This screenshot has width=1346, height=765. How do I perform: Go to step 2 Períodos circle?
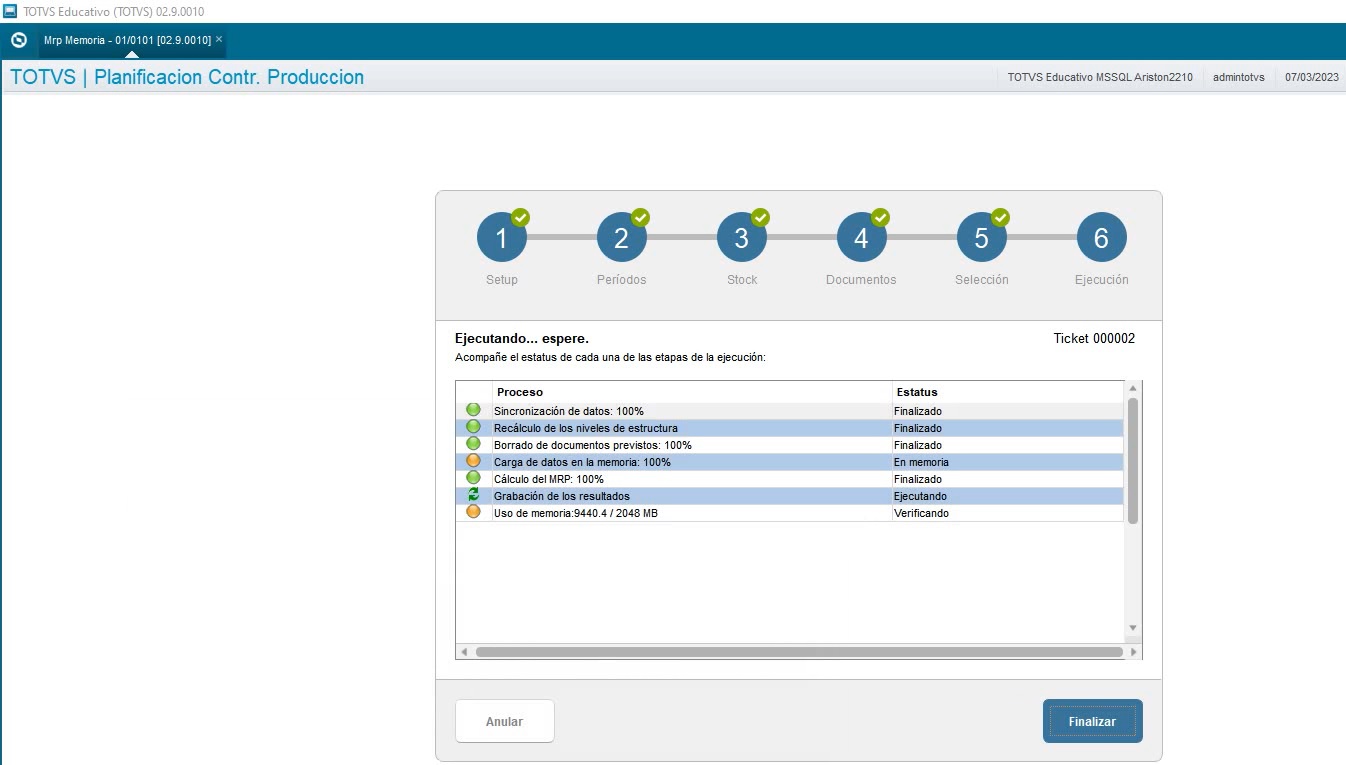click(x=622, y=238)
